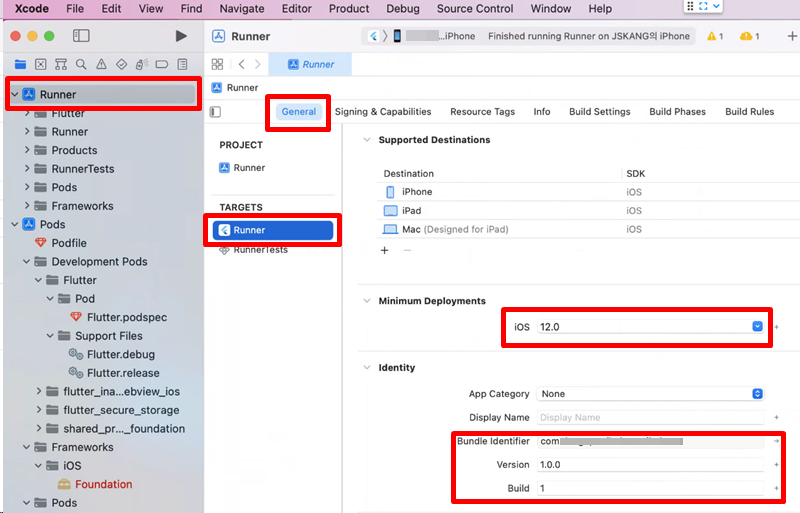800x513 pixels.
Task: Select the Mac (Designed for iPad) row
Action: coord(588,229)
